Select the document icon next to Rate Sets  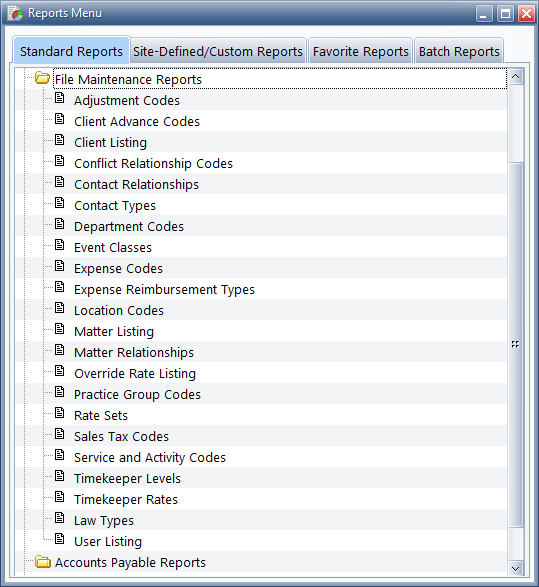[x=60, y=413]
